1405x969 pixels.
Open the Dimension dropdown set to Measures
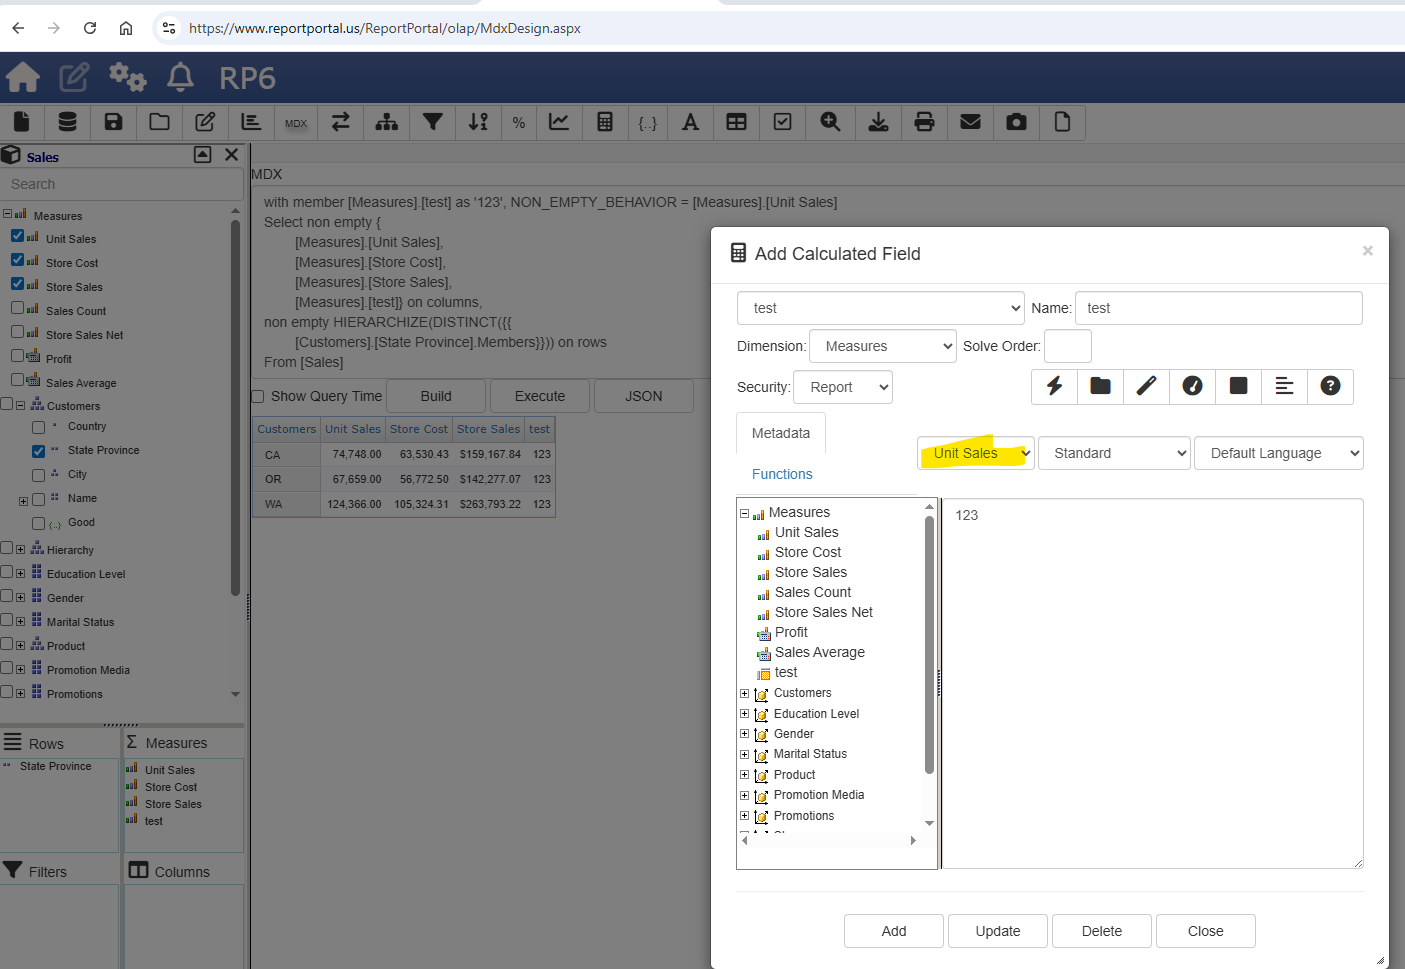pos(883,346)
